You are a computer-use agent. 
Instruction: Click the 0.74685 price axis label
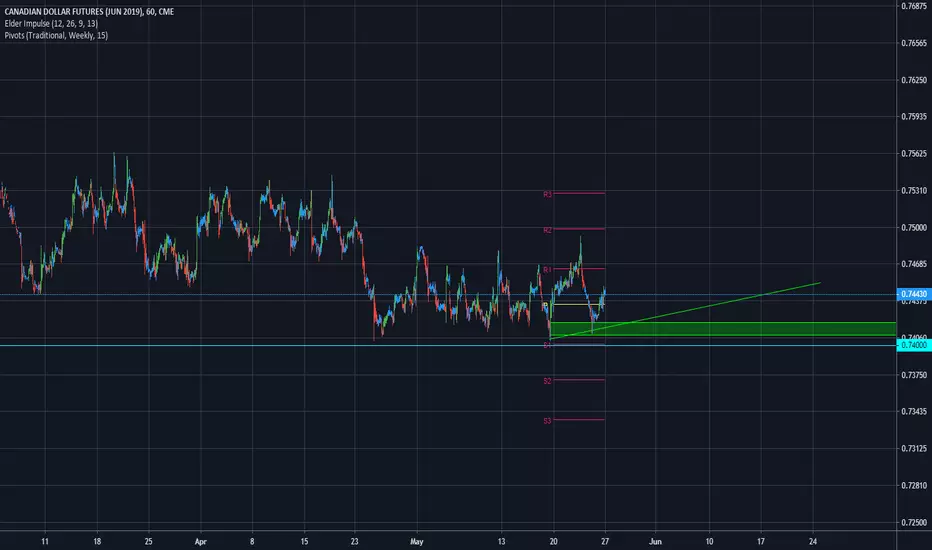click(914, 264)
